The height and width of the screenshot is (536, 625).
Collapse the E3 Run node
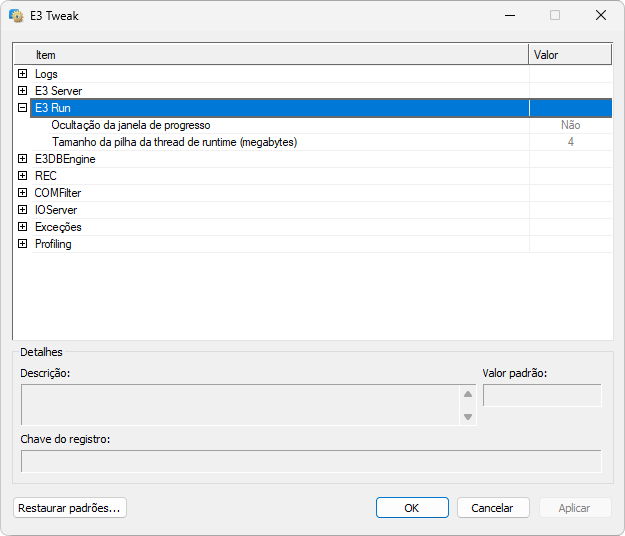[x=23, y=108]
